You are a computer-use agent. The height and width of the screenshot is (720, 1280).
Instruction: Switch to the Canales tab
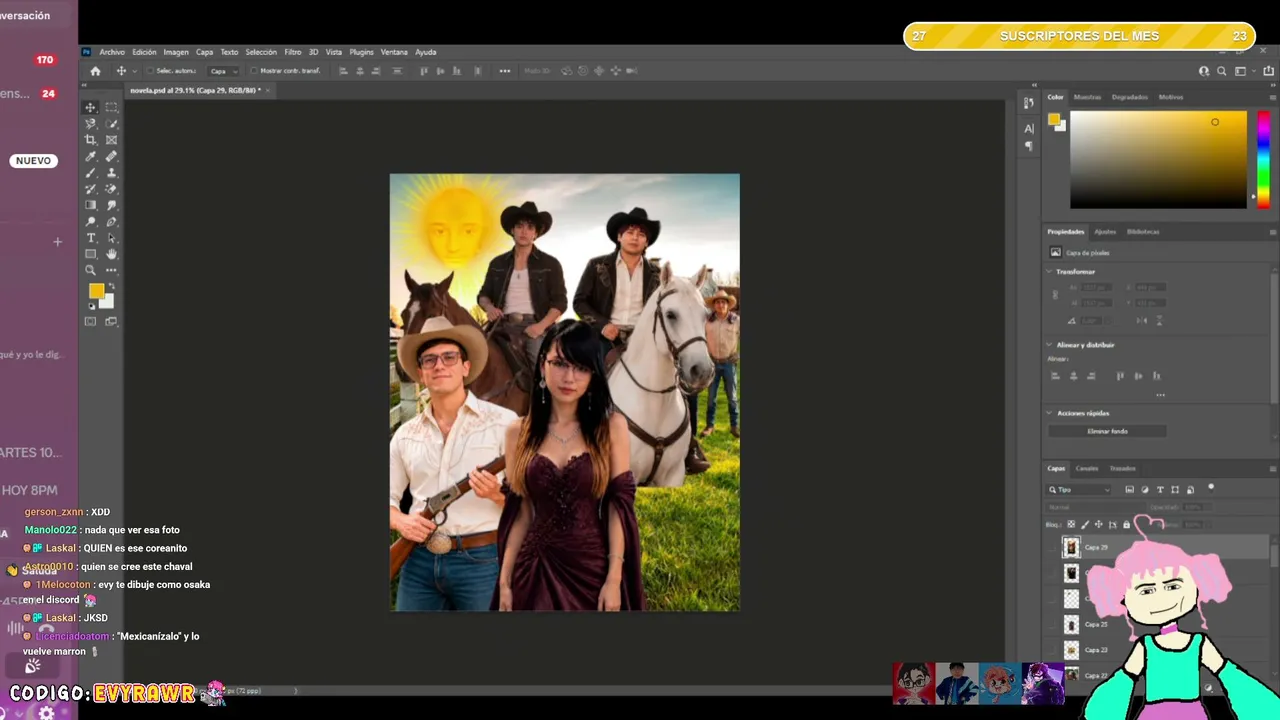tap(1087, 468)
